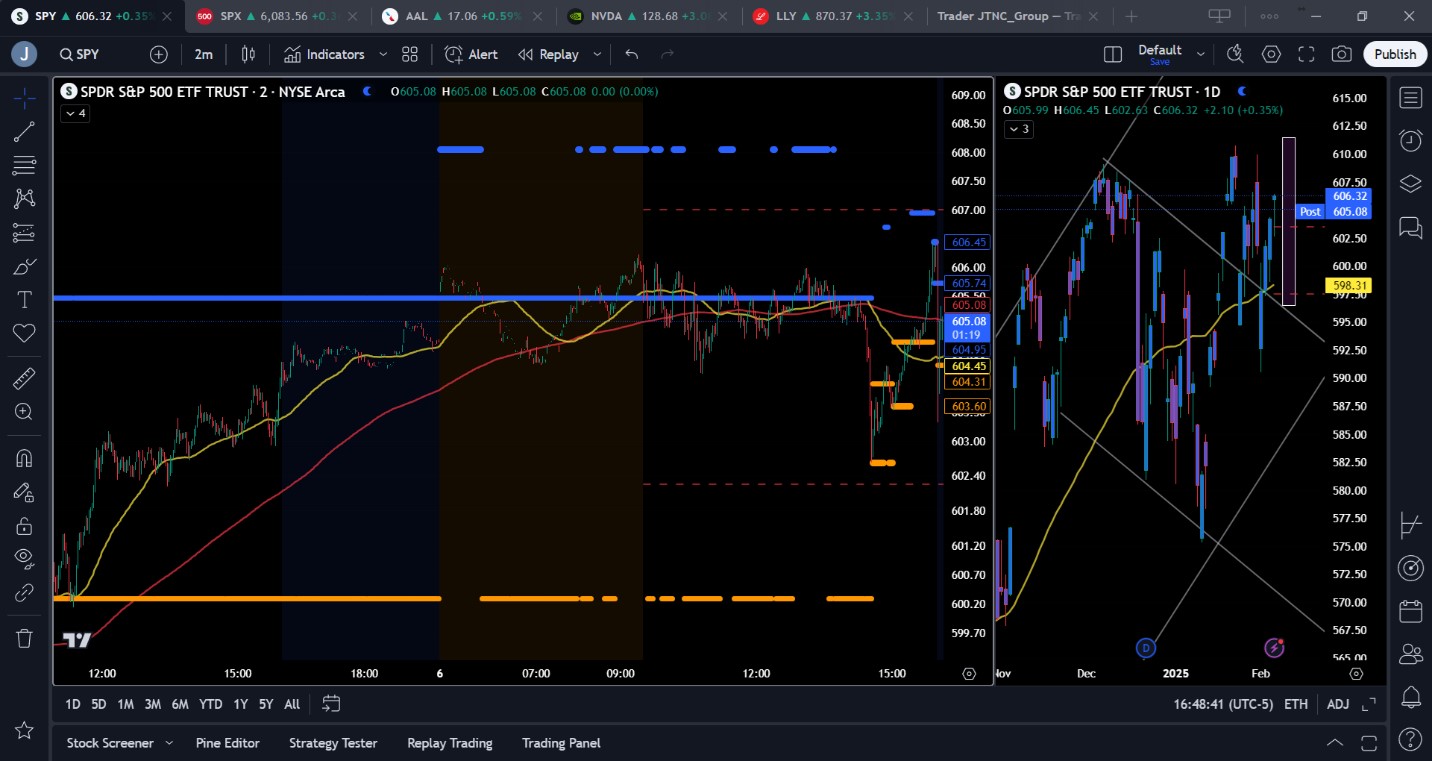
Task: Select the ruler measure tool
Action: [x=24, y=378]
